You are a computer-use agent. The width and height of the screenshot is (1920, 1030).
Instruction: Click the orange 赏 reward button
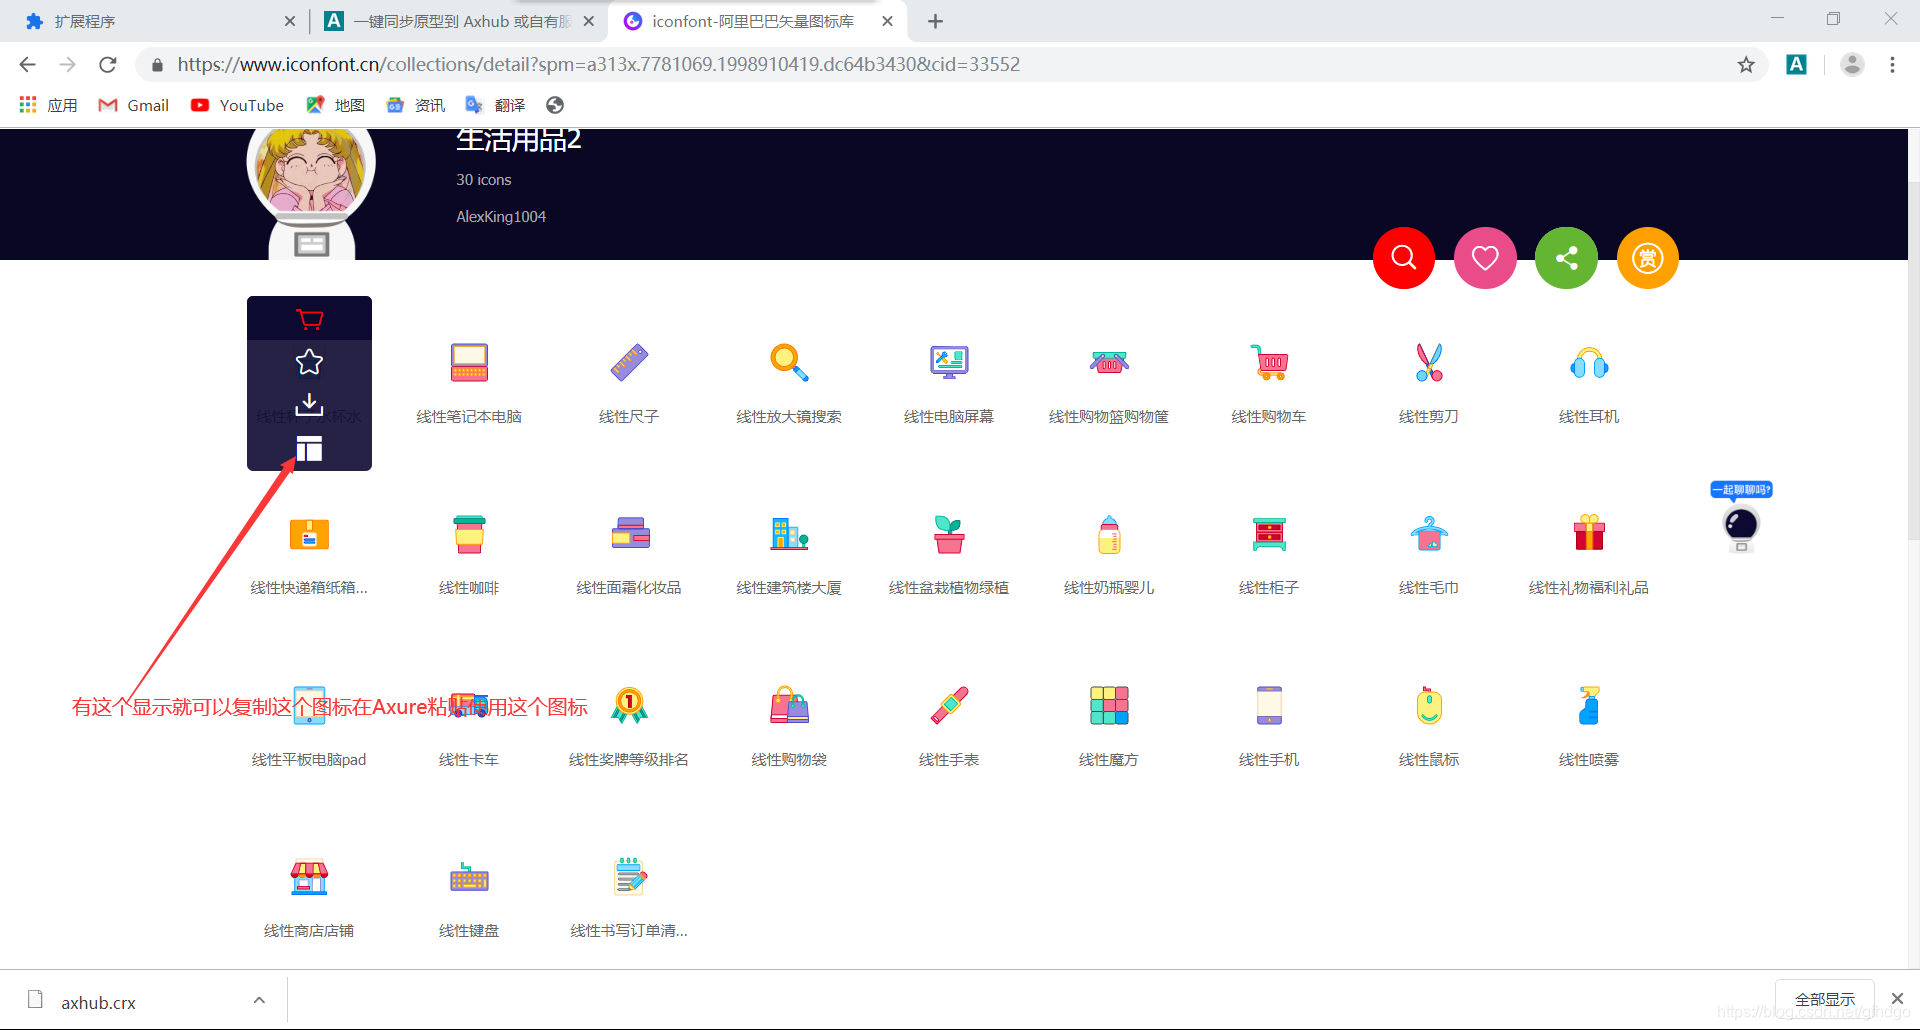(1647, 258)
